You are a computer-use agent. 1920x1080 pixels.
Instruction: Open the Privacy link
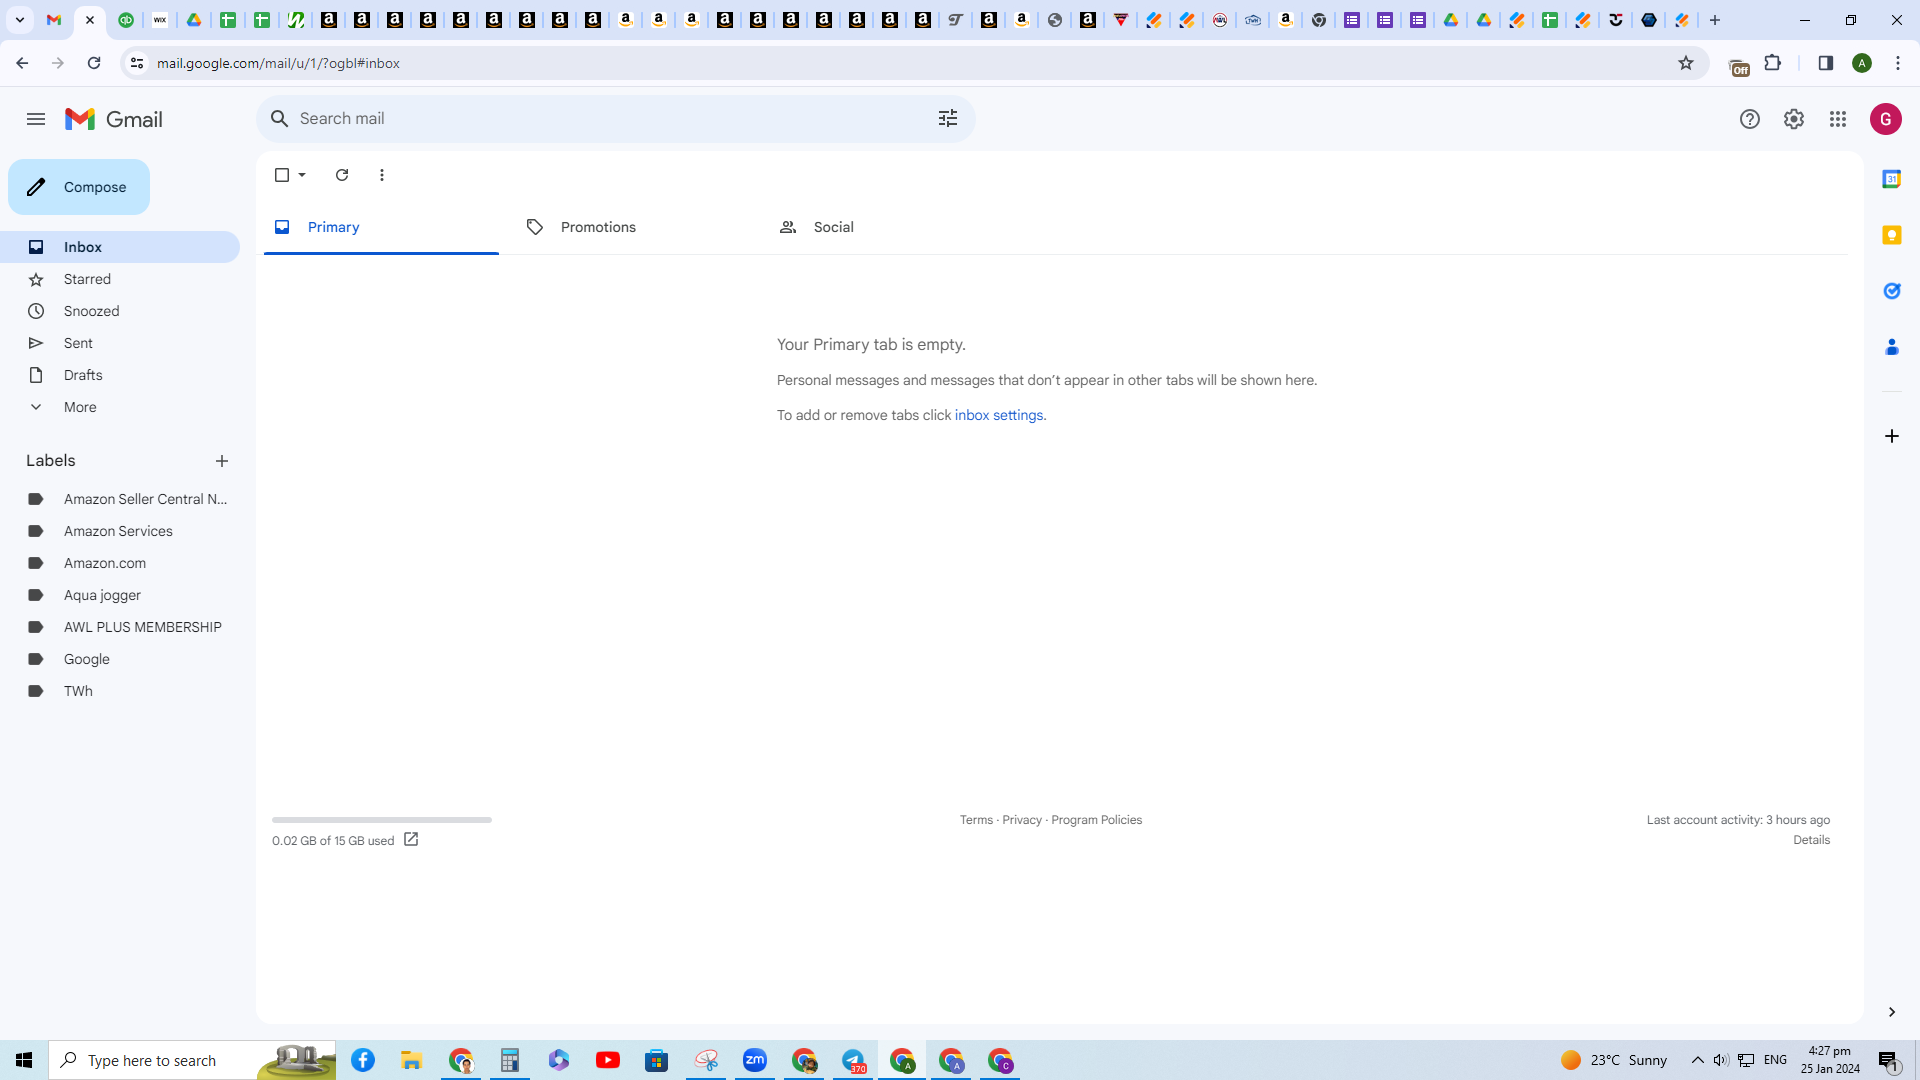[x=1022, y=820]
